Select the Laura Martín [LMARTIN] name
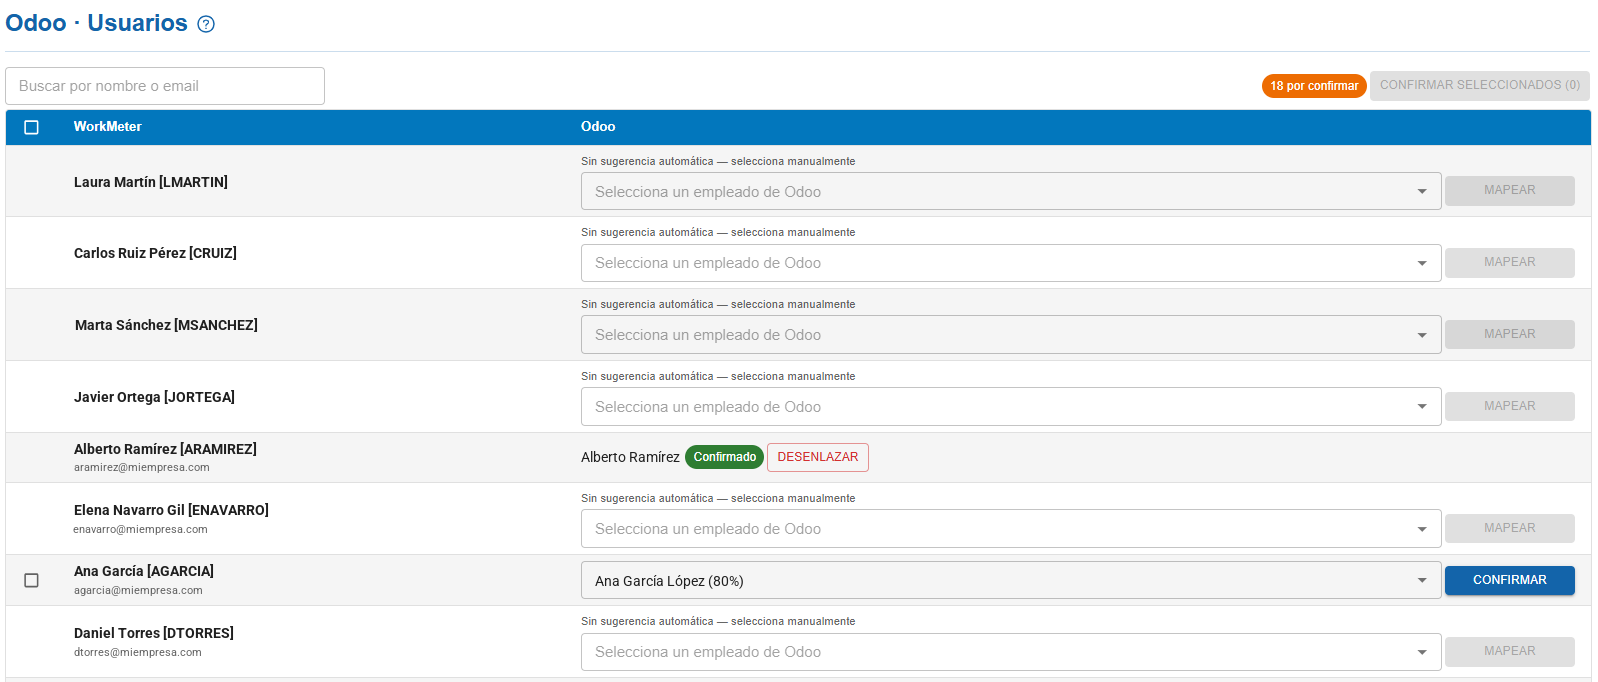Viewport: 1598px width, 682px height. [x=151, y=182]
